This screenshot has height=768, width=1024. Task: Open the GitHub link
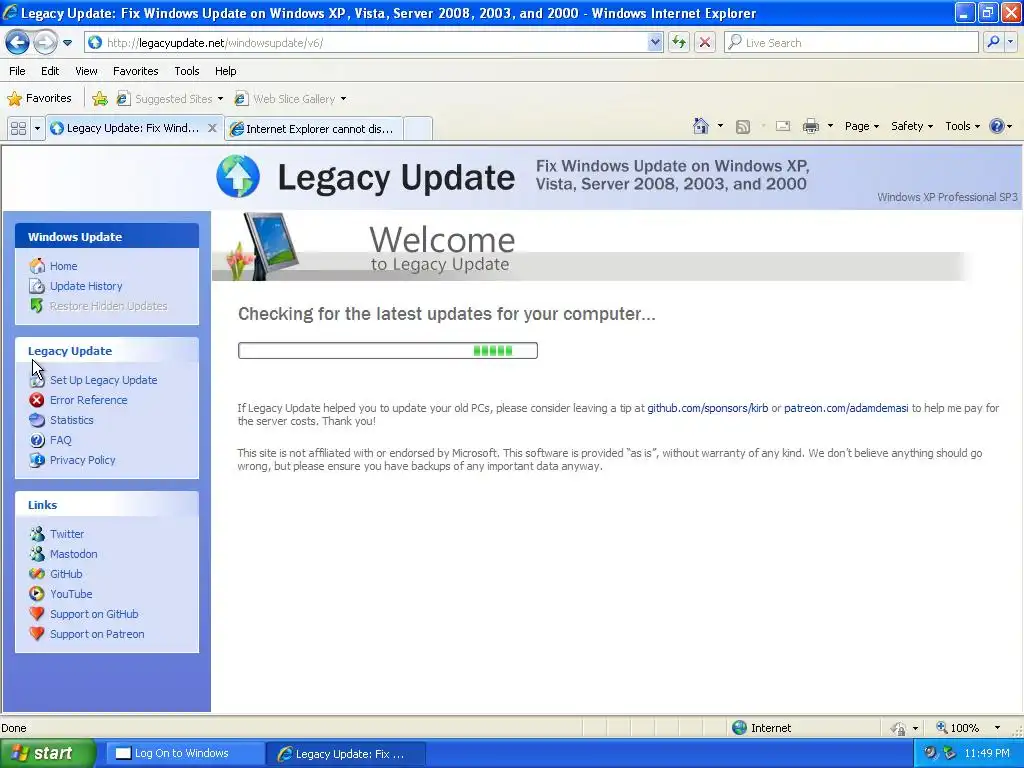(66, 574)
